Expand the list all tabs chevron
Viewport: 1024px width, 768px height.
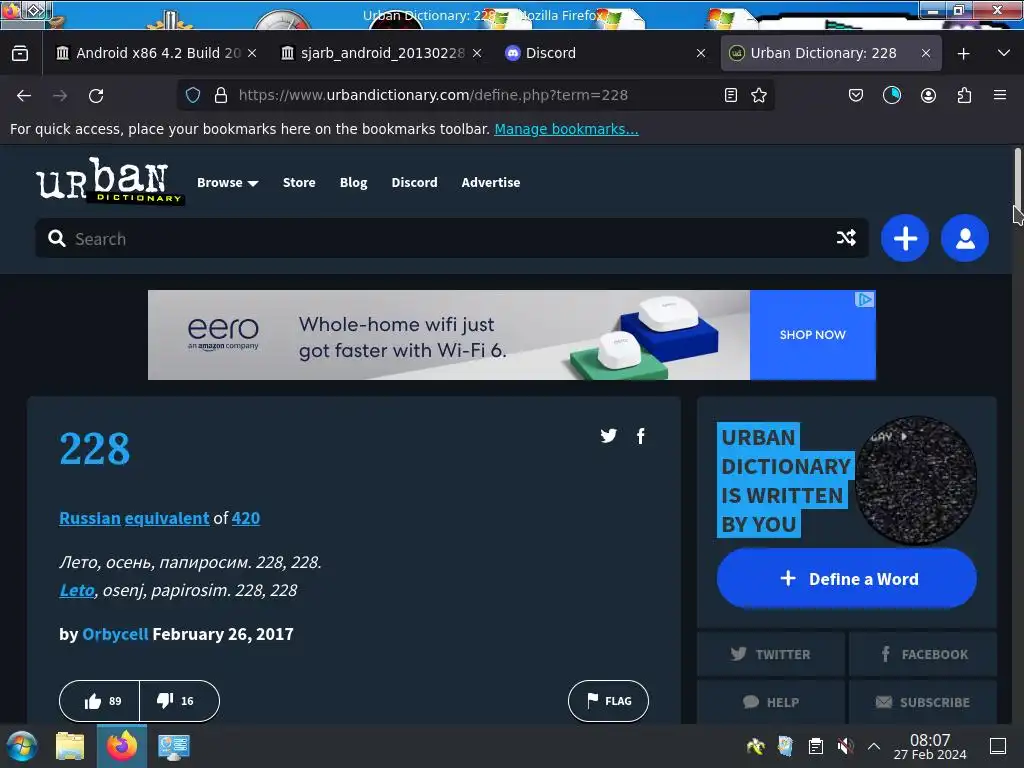tap(1004, 53)
